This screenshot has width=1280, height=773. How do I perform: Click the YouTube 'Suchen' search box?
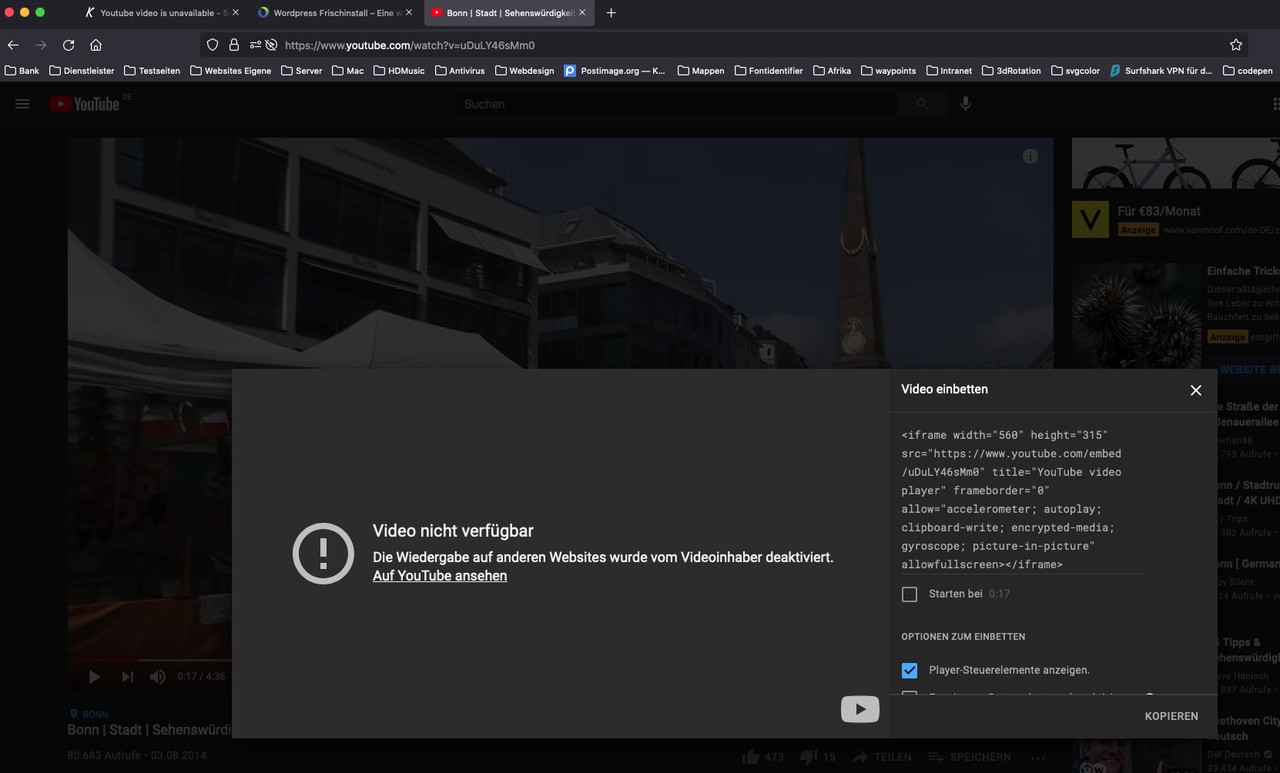(676, 104)
